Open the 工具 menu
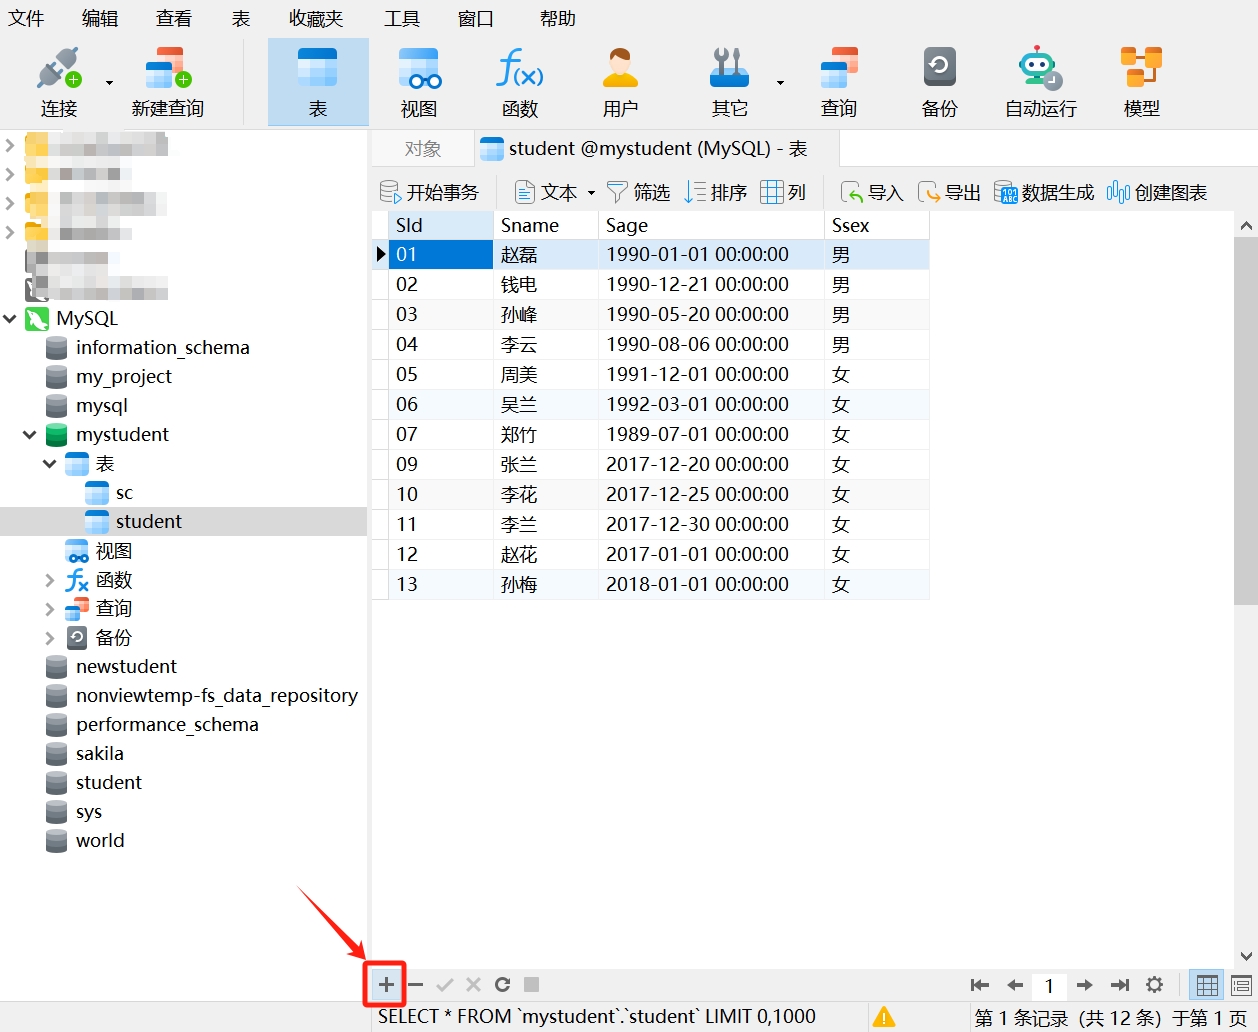1258x1032 pixels. [402, 18]
